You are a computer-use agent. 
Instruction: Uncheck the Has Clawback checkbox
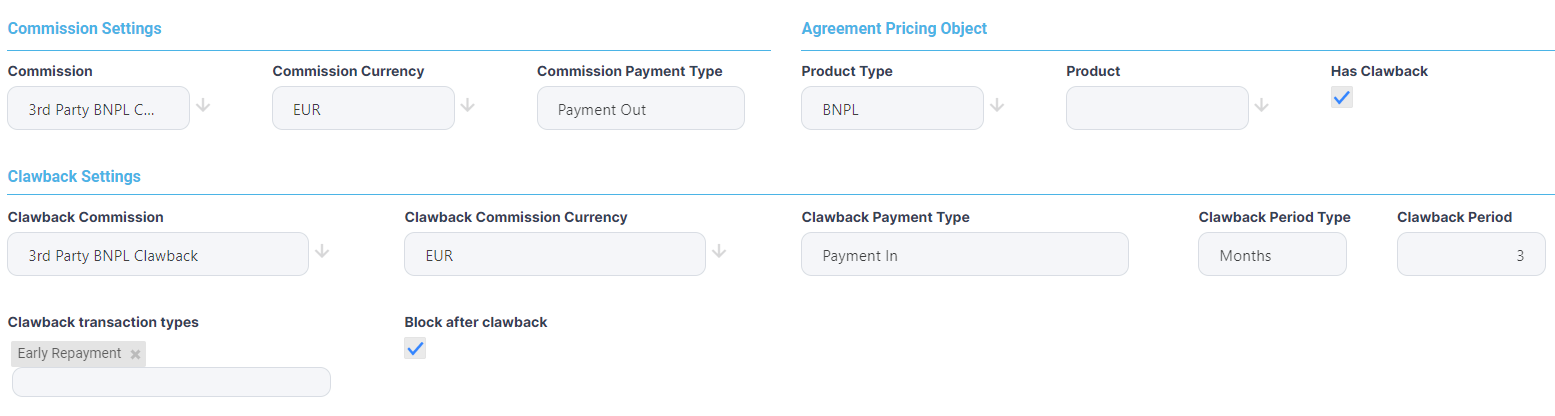click(x=1342, y=97)
